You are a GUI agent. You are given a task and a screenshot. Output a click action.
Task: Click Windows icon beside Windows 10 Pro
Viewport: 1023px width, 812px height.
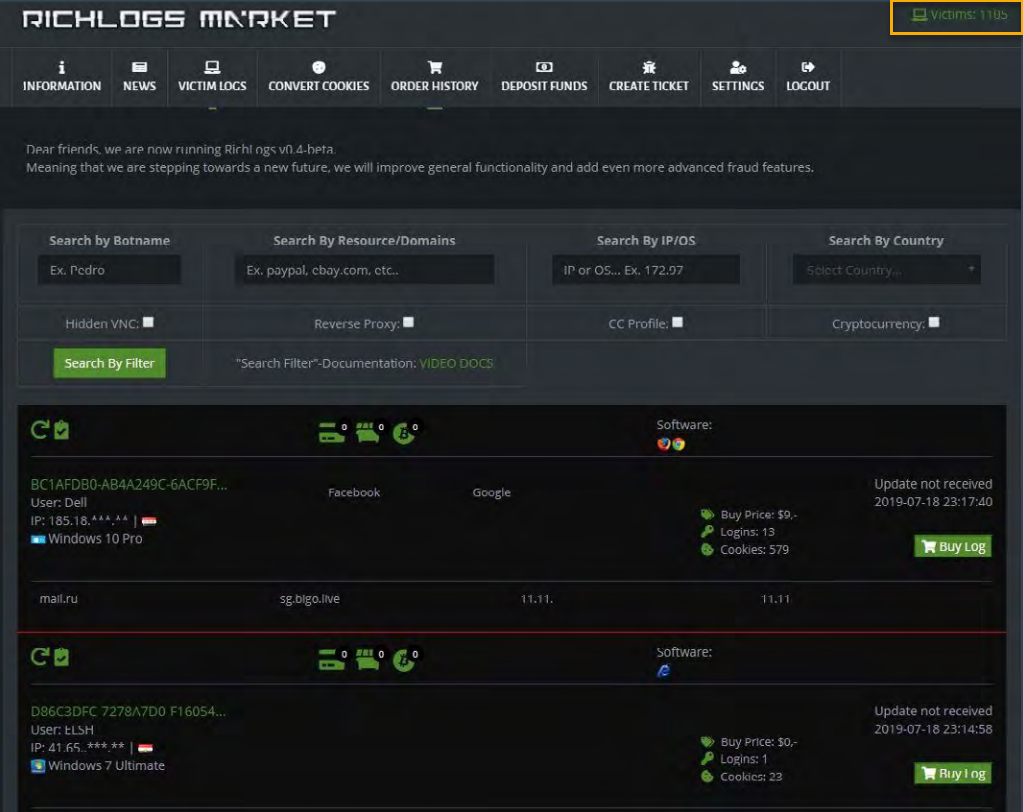point(38,539)
